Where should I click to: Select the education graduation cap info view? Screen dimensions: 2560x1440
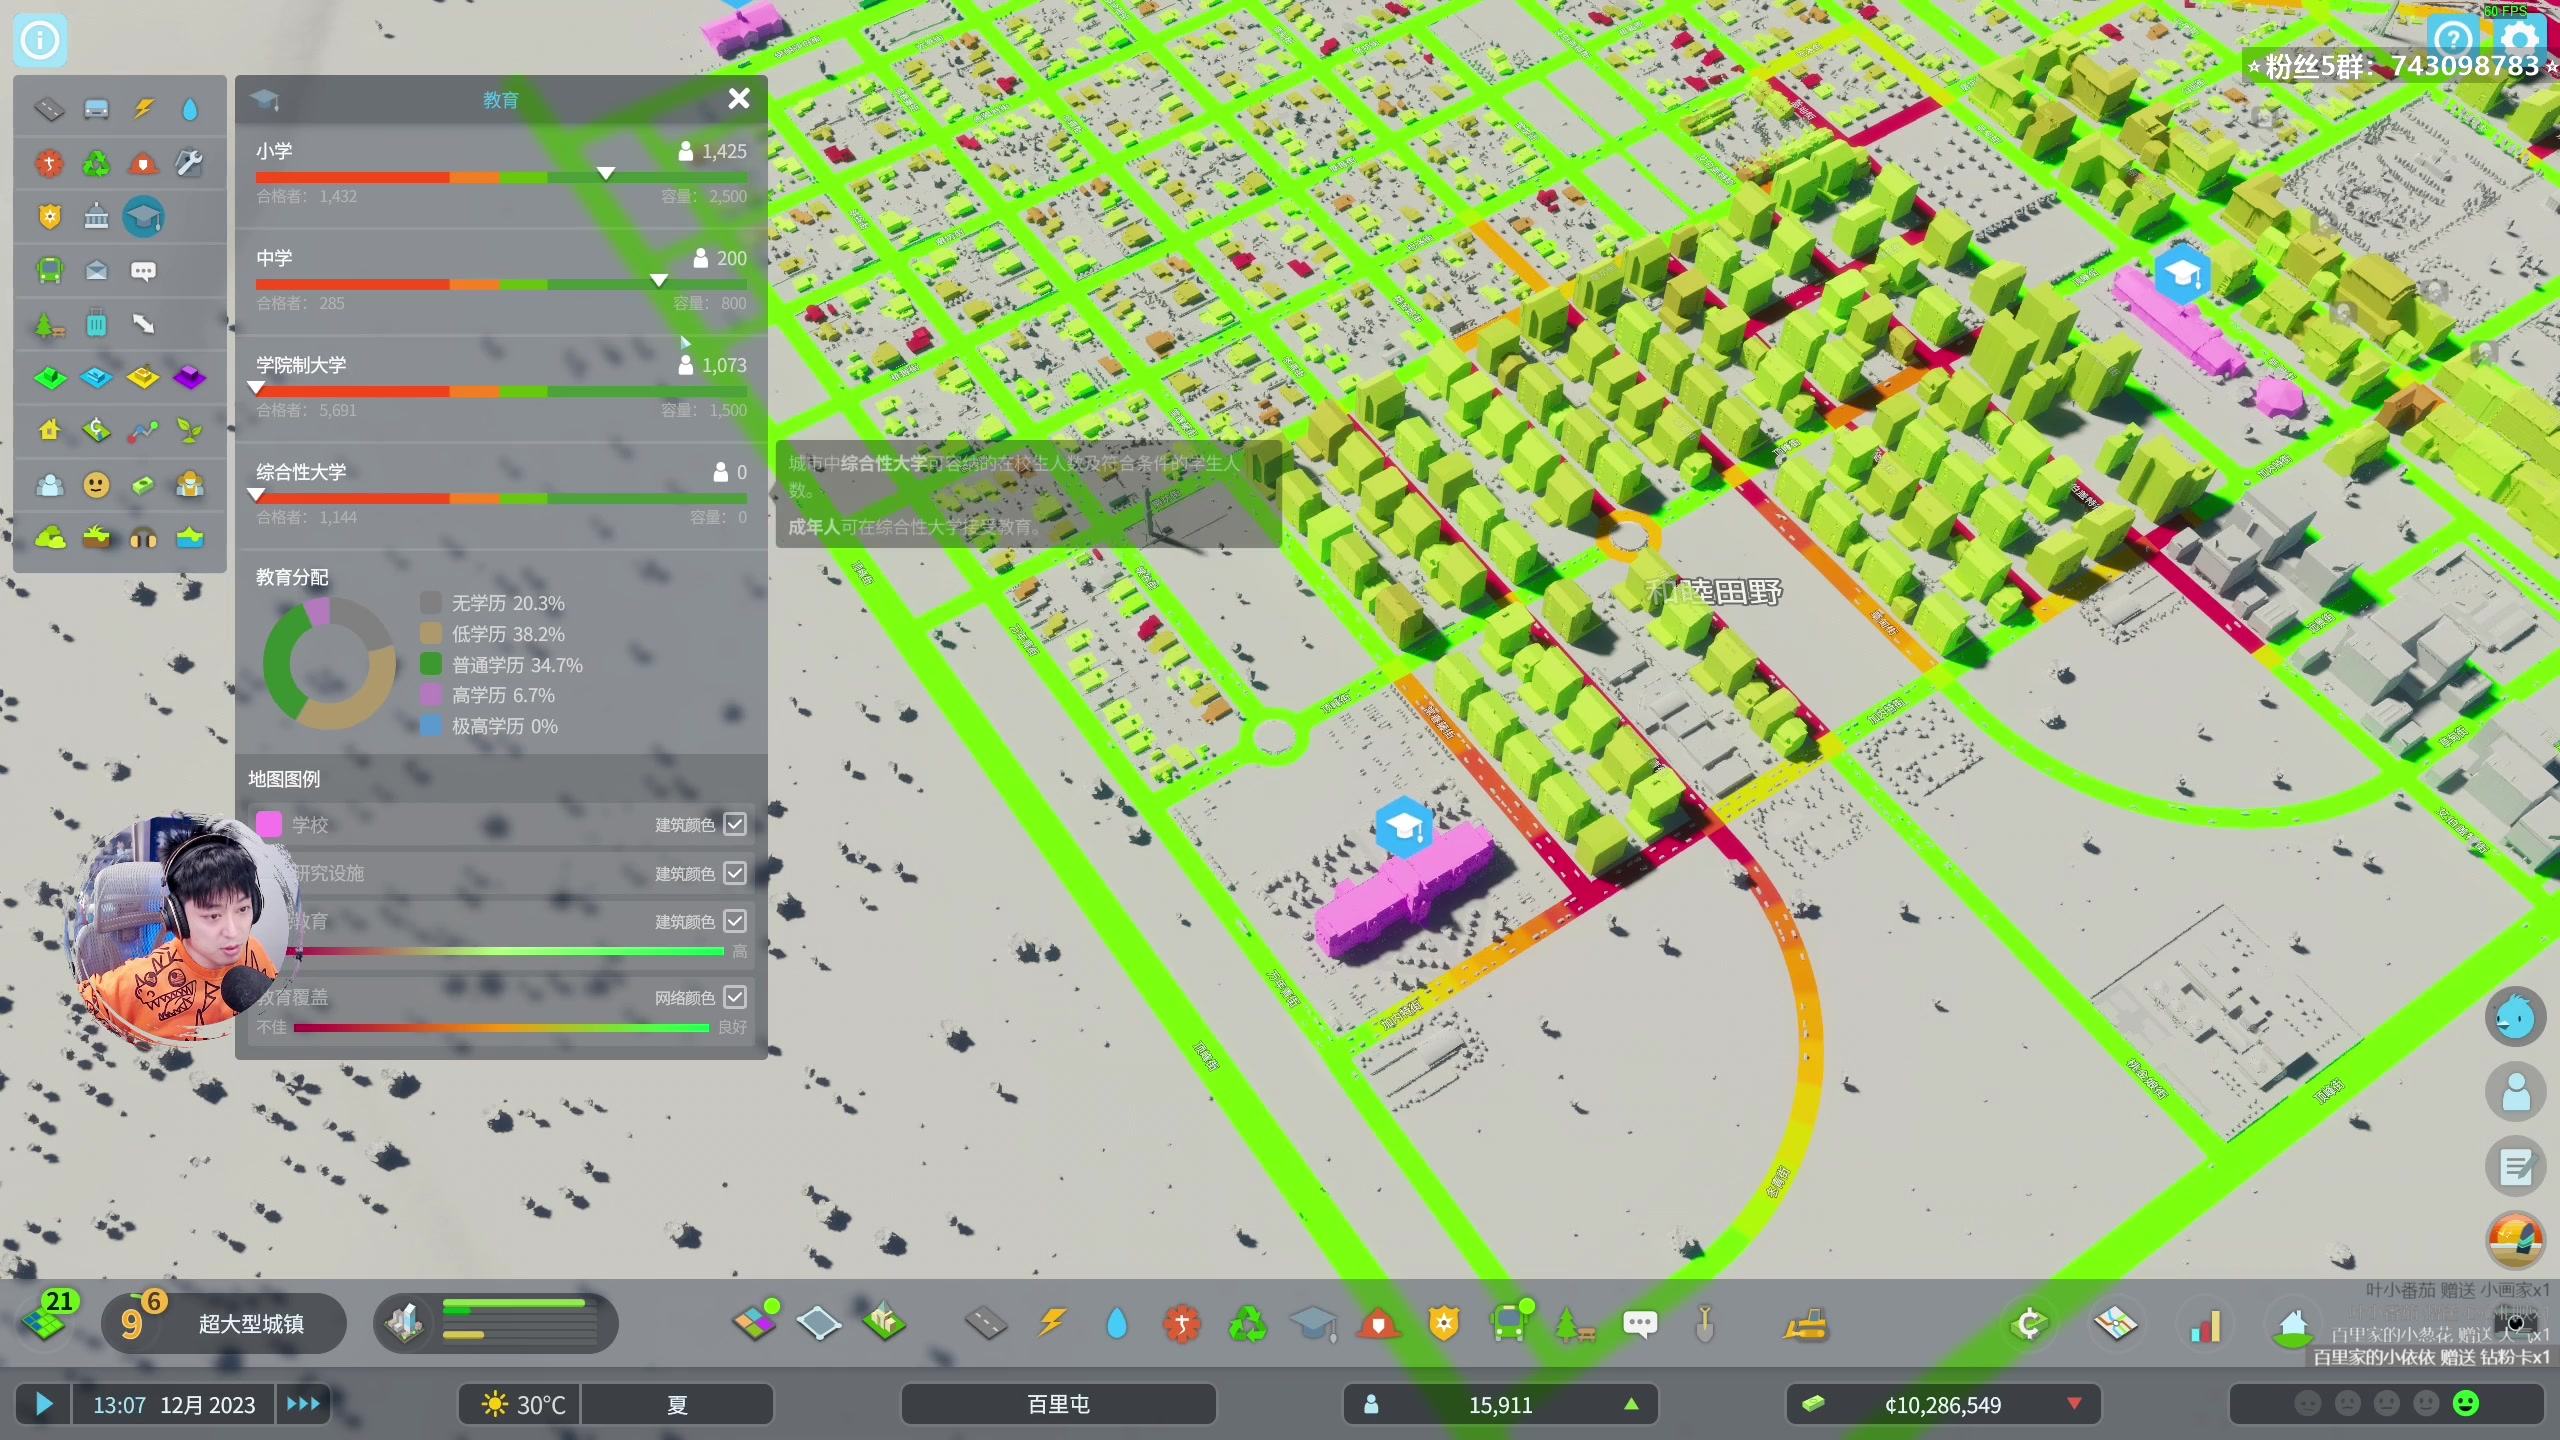click(143, 216)
